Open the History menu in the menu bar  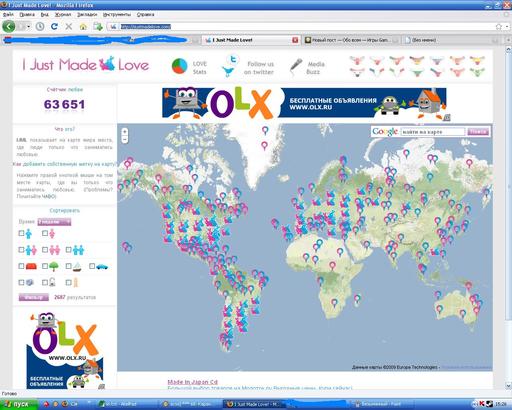point(63,14)
